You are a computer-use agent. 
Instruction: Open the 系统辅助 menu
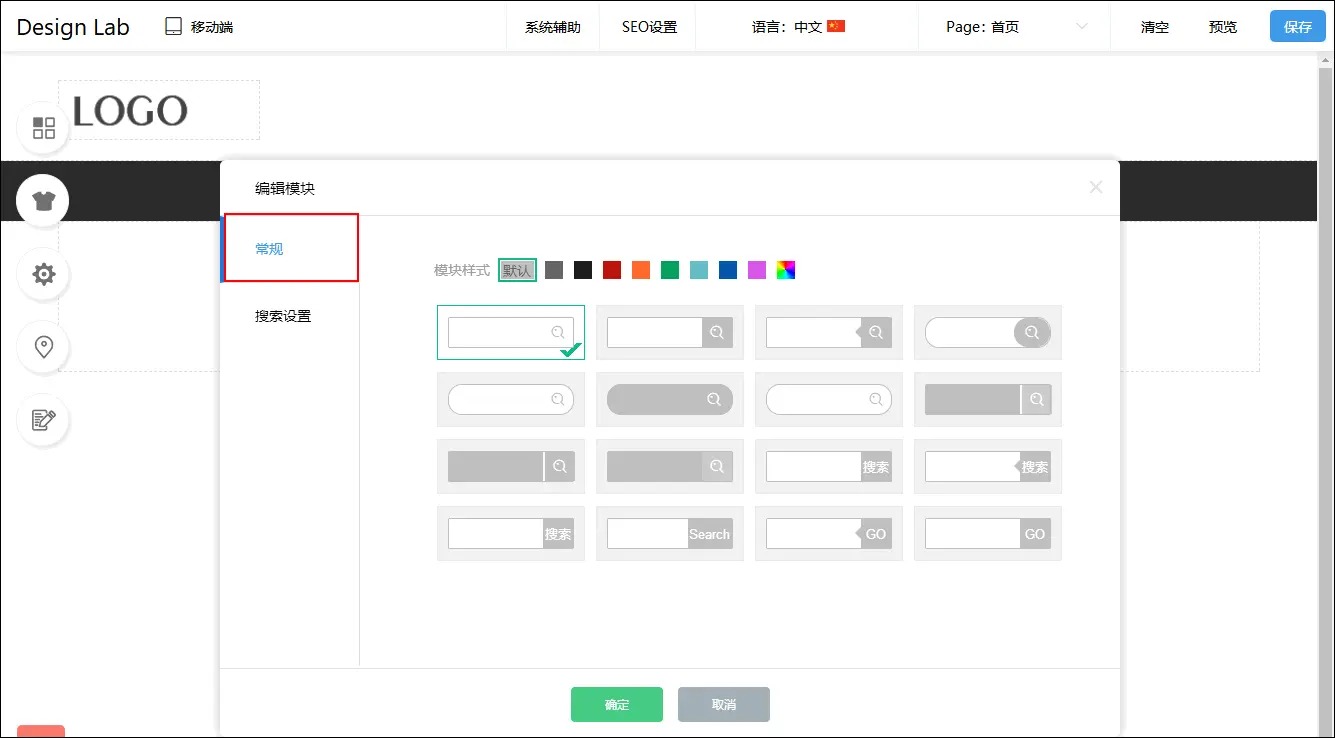552,27
